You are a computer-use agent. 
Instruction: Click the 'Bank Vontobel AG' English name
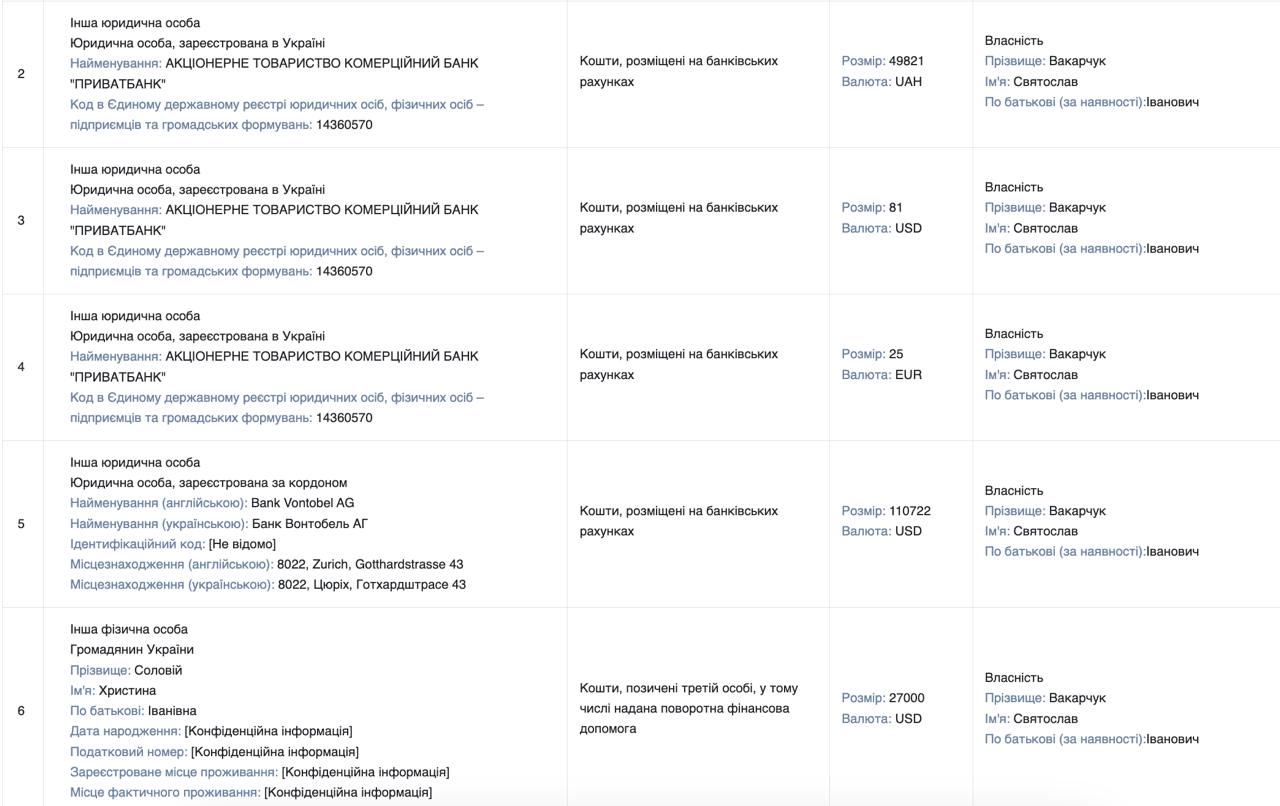click(302, 503)
